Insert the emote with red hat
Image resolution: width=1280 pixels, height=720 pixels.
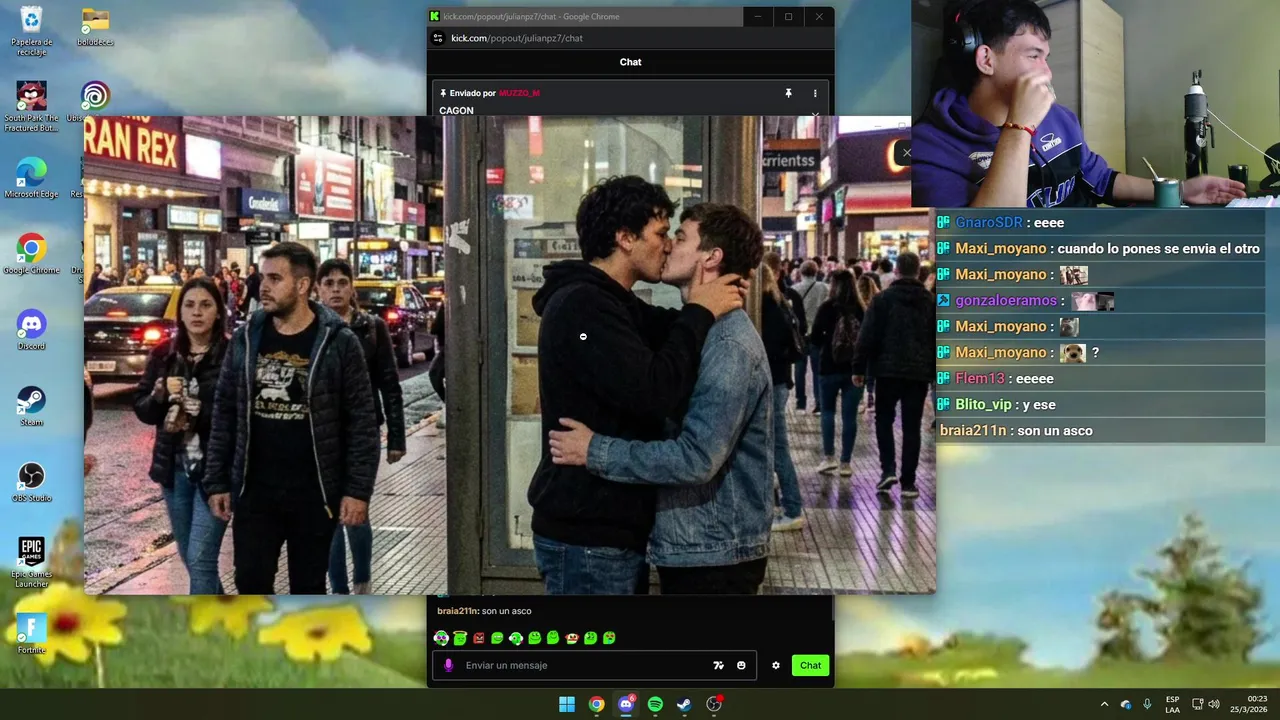pos(572,638)
